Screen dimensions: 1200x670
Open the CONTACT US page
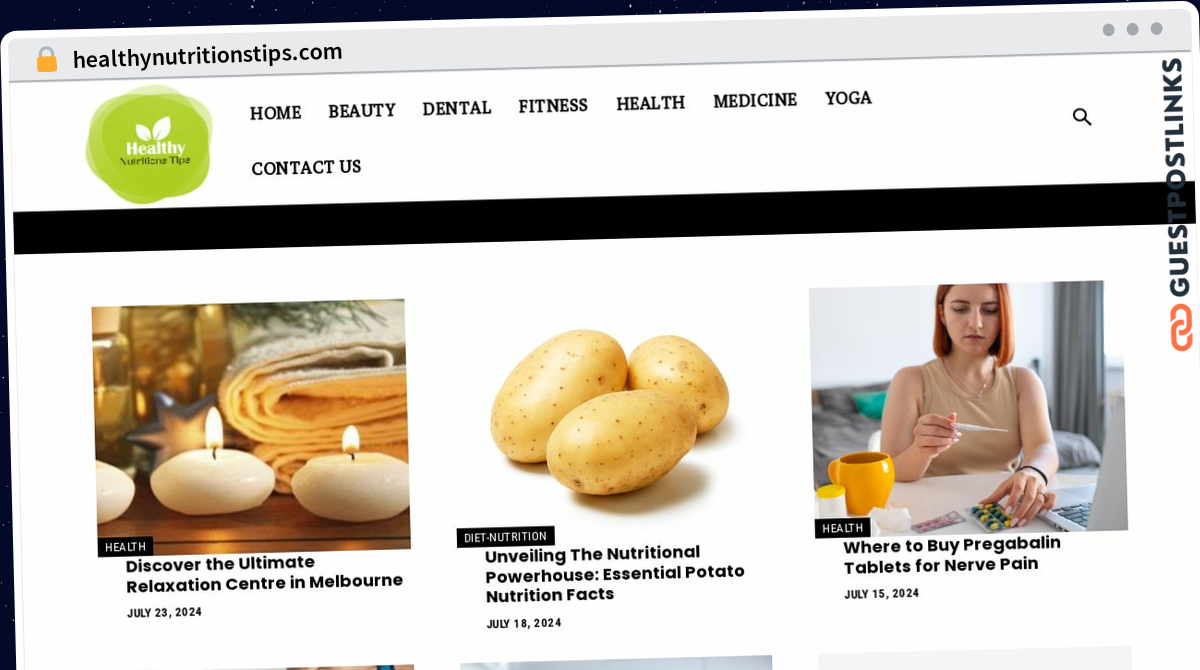306,168
